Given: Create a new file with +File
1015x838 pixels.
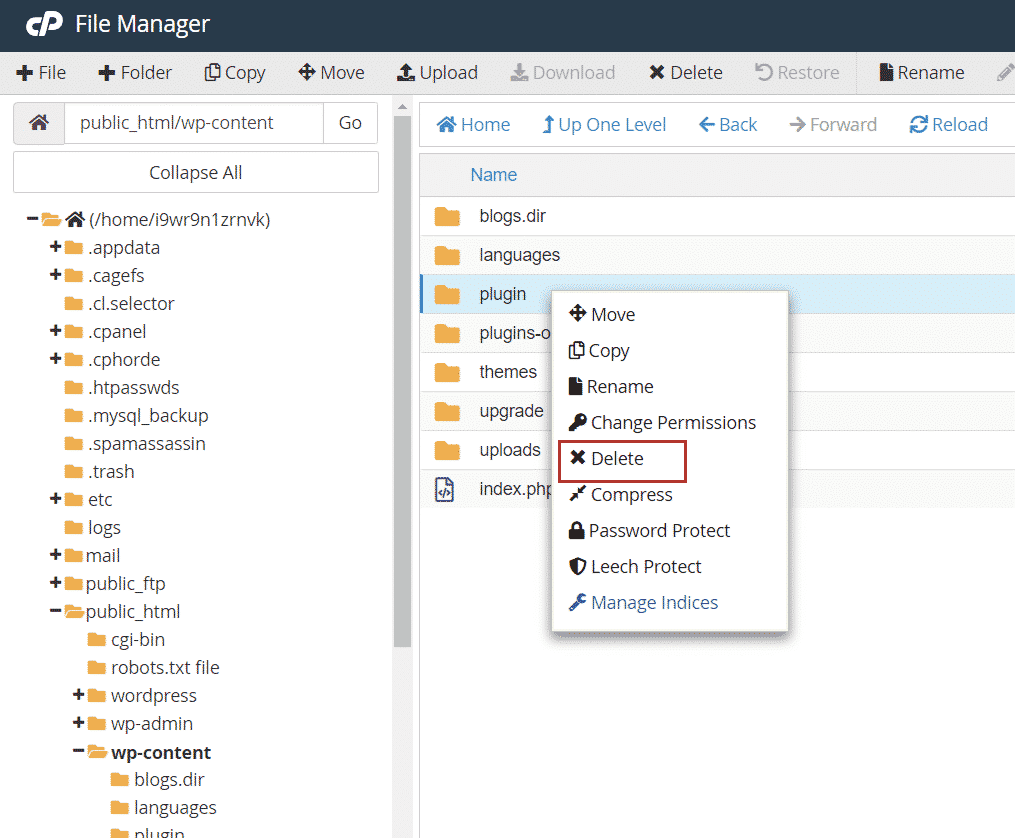Looking at the screenshot, I should (41, 72).
